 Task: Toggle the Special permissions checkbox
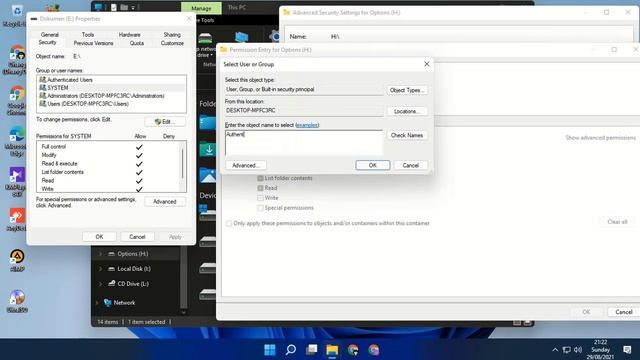(260, 208)
